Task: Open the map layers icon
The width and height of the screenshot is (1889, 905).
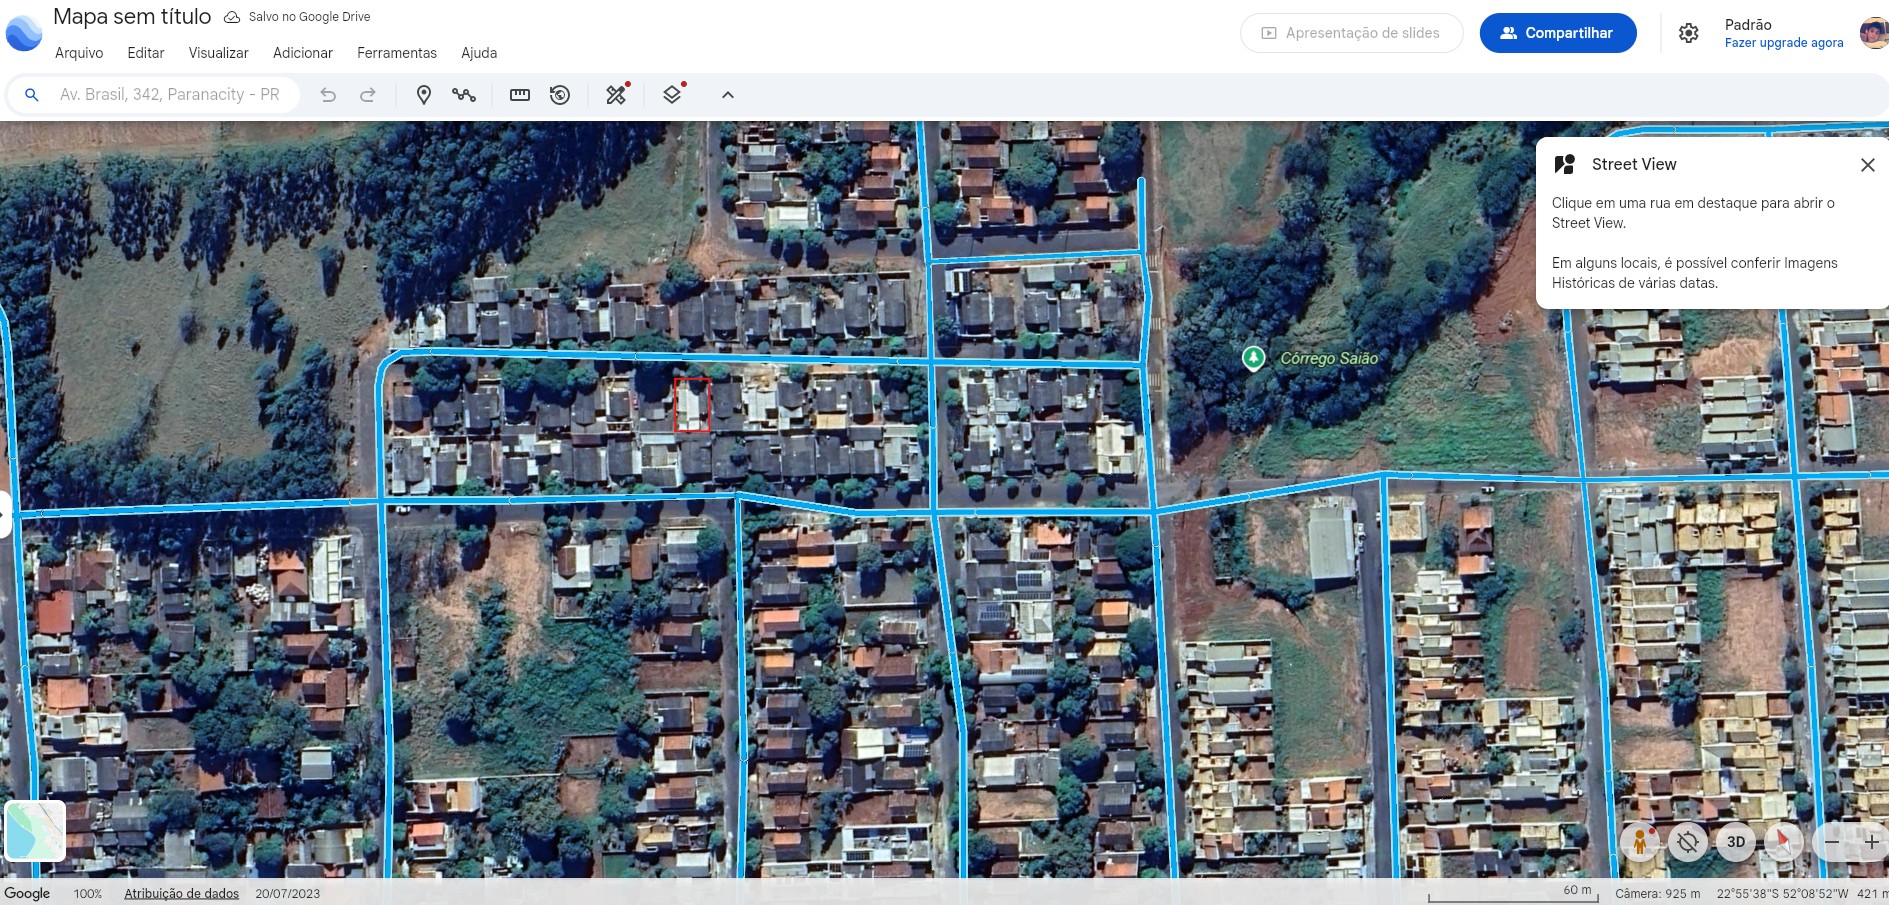Action: coord(672,95)
